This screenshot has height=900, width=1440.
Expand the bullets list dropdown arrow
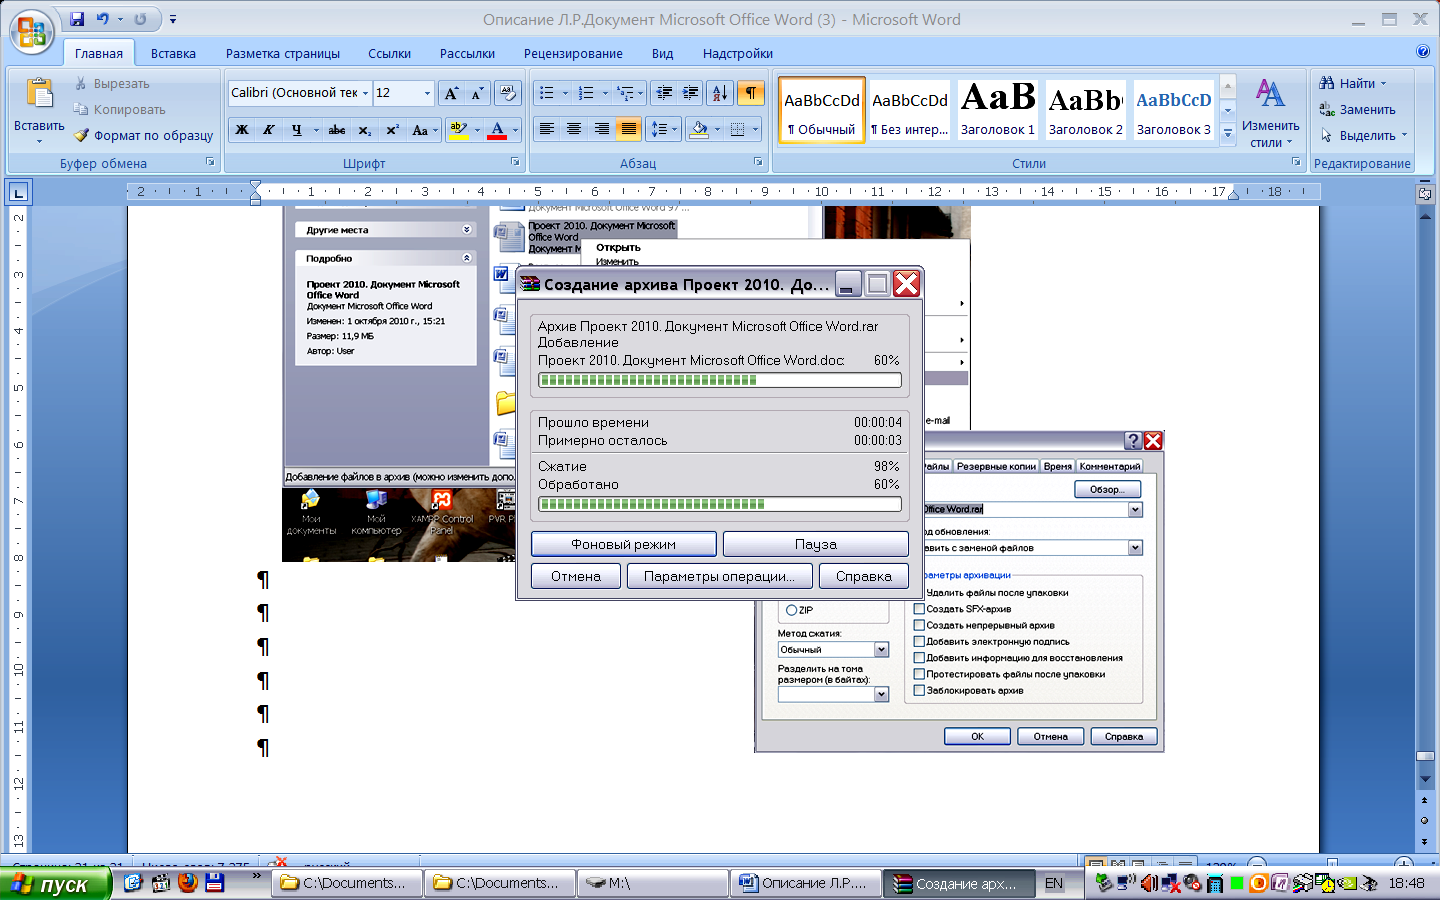(565, 93)
